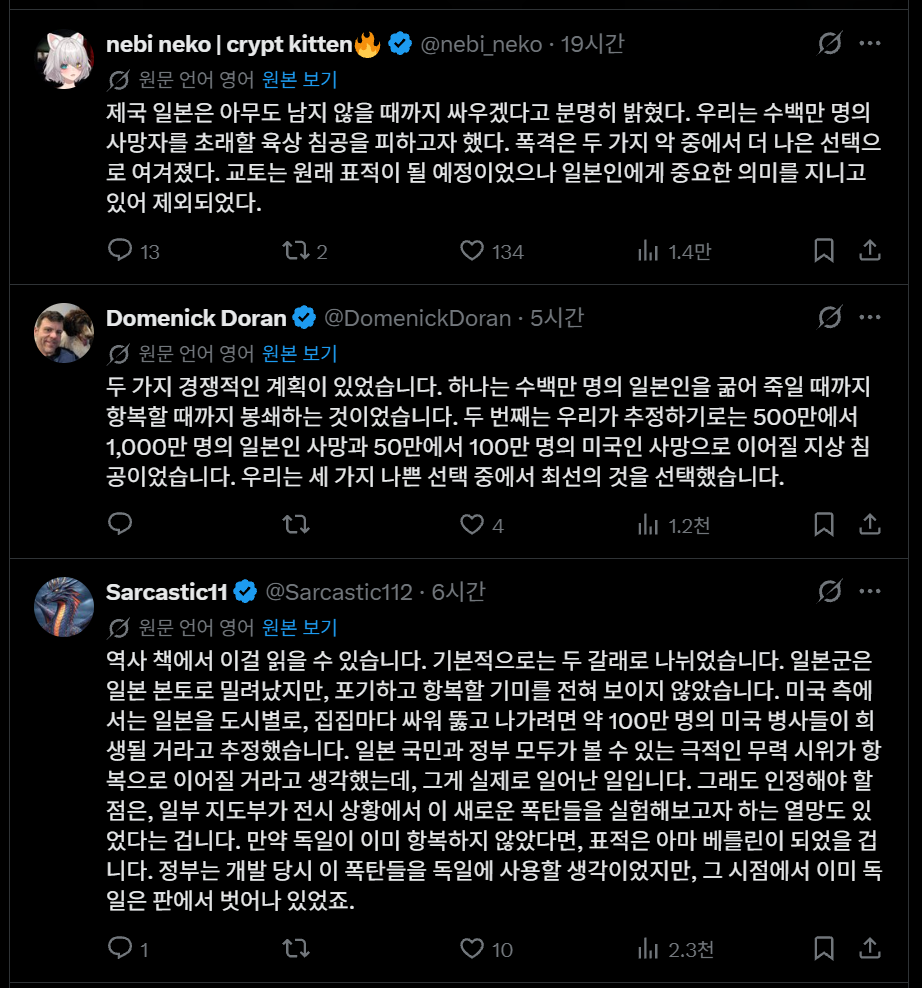
Task: Click '원본 보기' on Sarcastic11's tweet
Action: 299,628
